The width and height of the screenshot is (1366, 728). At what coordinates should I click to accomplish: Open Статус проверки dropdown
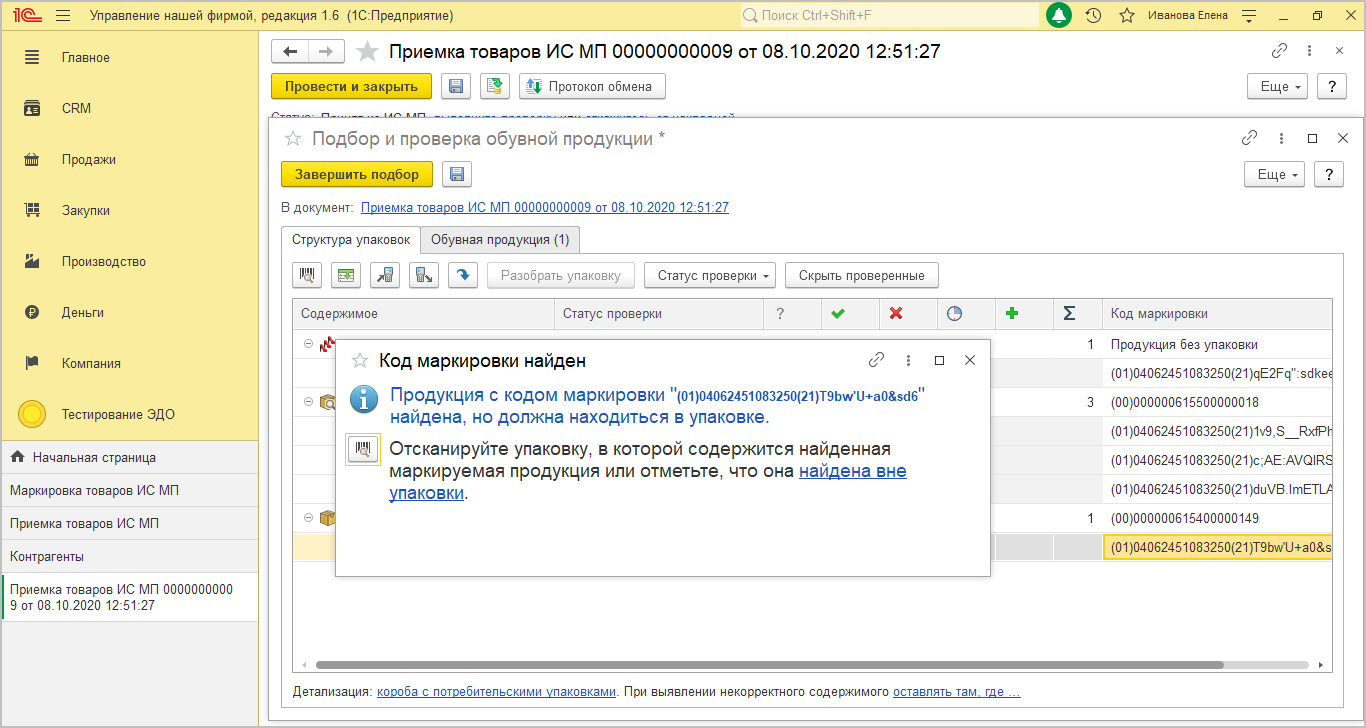point(710,275)
